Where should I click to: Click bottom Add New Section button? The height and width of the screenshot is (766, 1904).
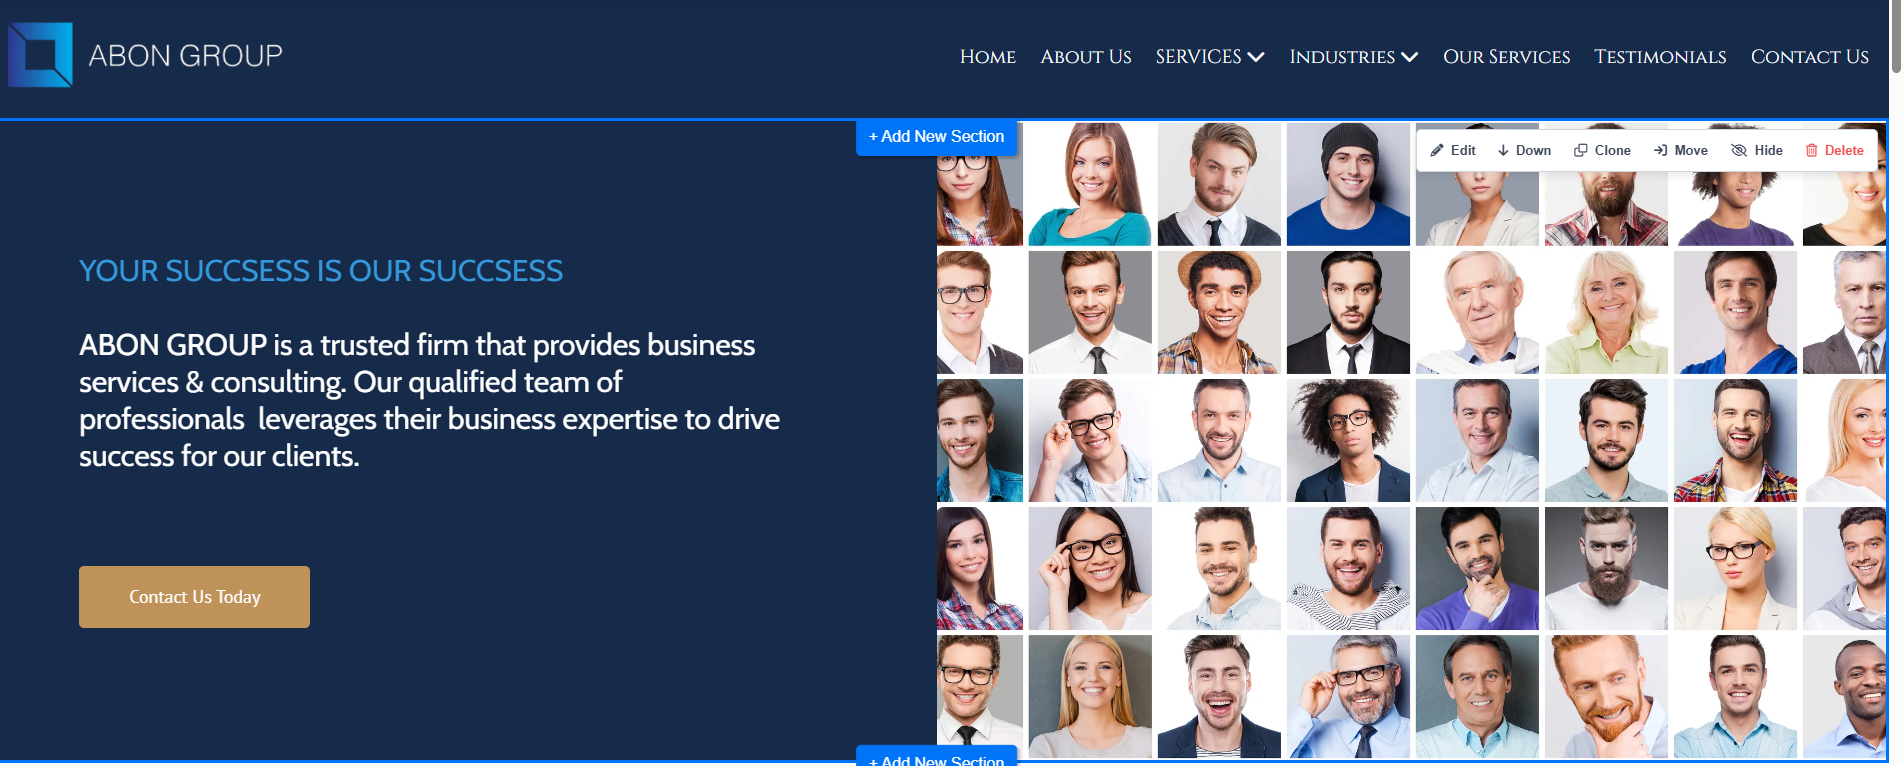936,758
